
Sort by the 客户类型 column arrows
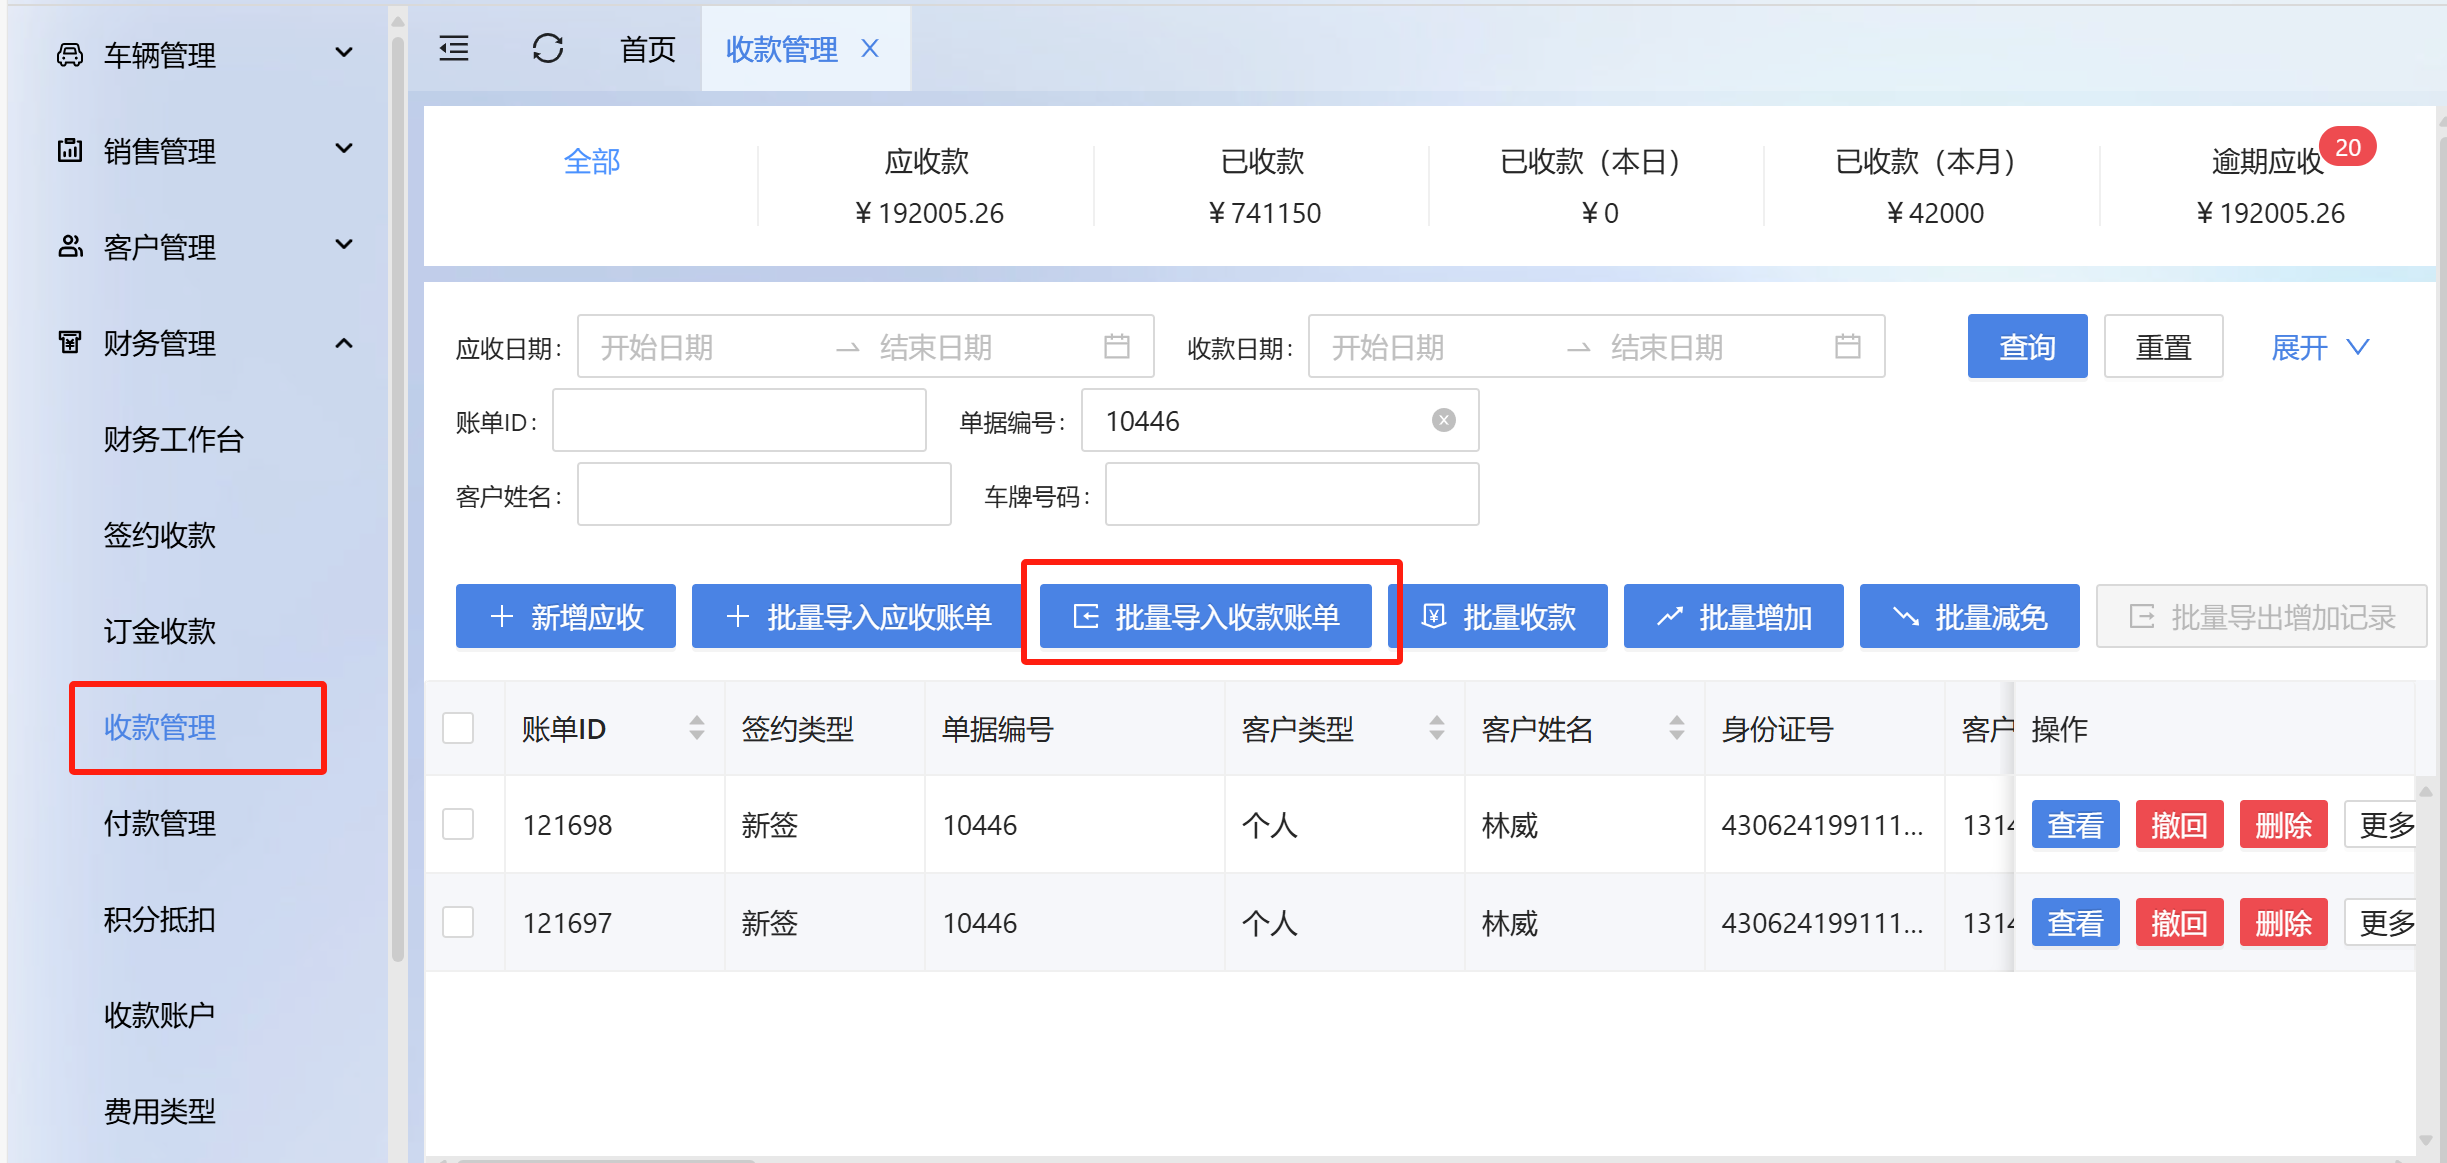point(1437,728)
